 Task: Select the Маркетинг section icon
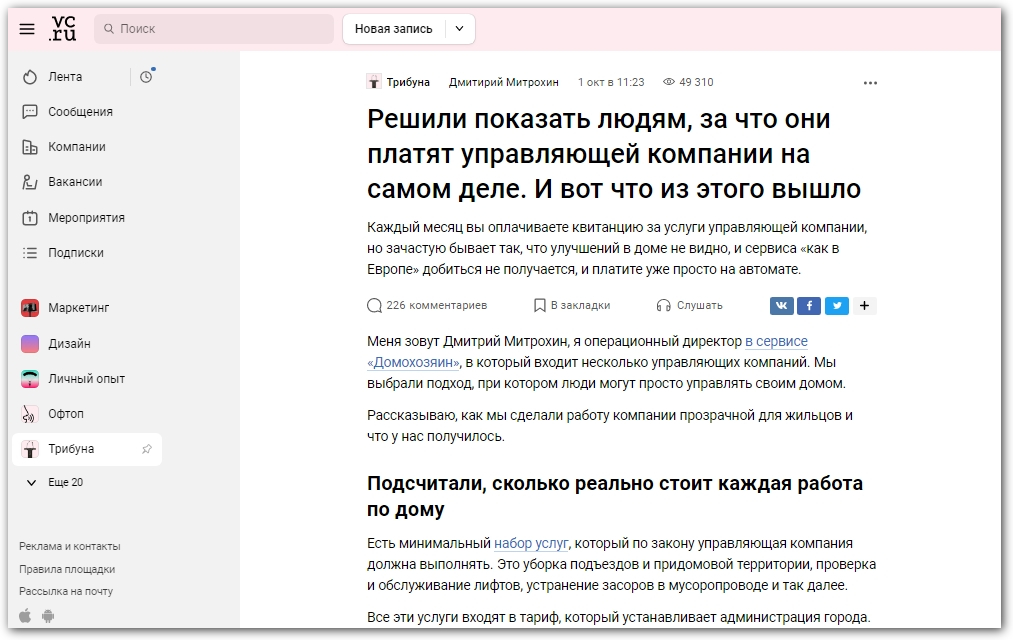point(30,308)
